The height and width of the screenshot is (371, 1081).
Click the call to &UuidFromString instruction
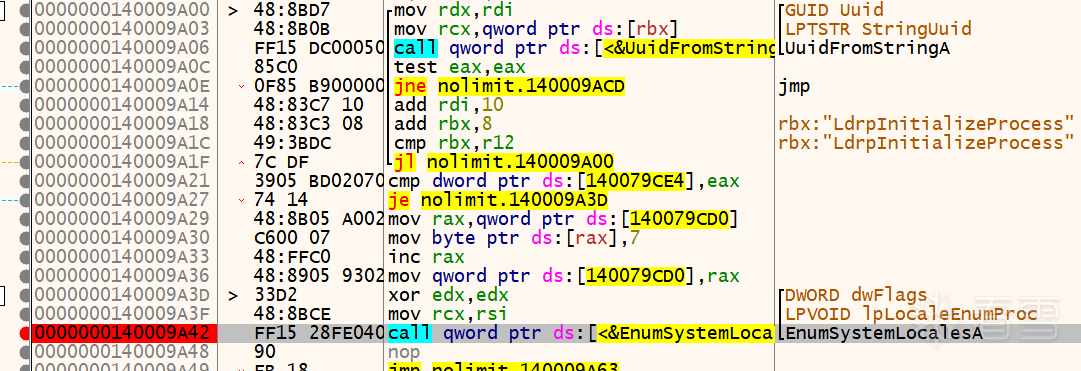click(x=584, y=48)
